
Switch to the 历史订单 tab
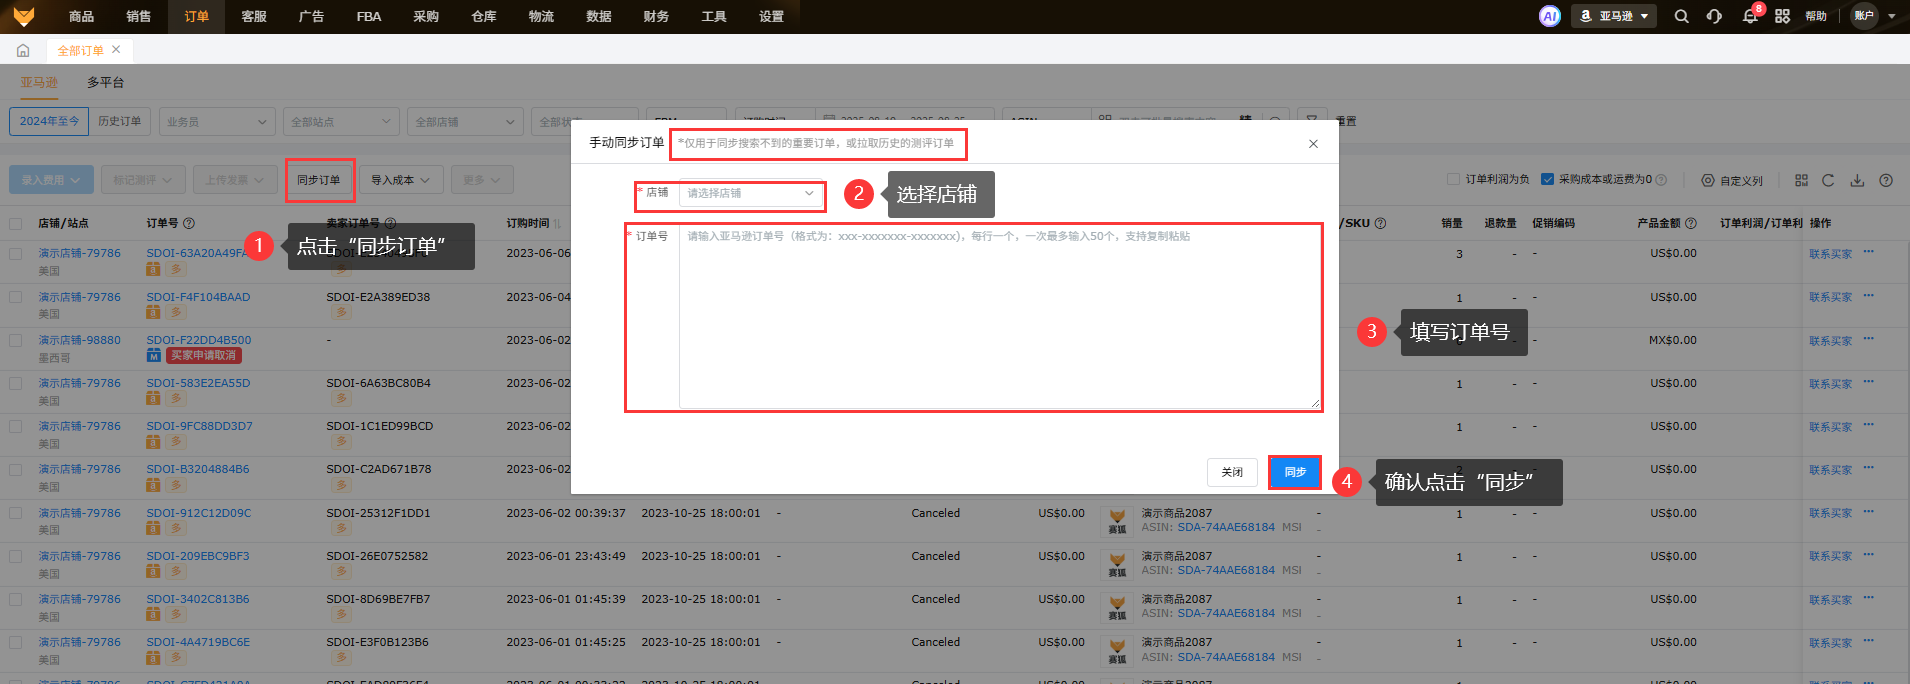point(120,121)
